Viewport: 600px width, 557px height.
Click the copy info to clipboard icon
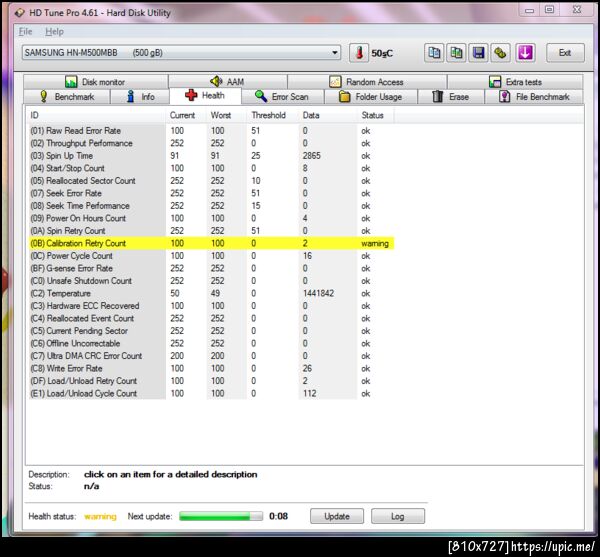[434, 53]
